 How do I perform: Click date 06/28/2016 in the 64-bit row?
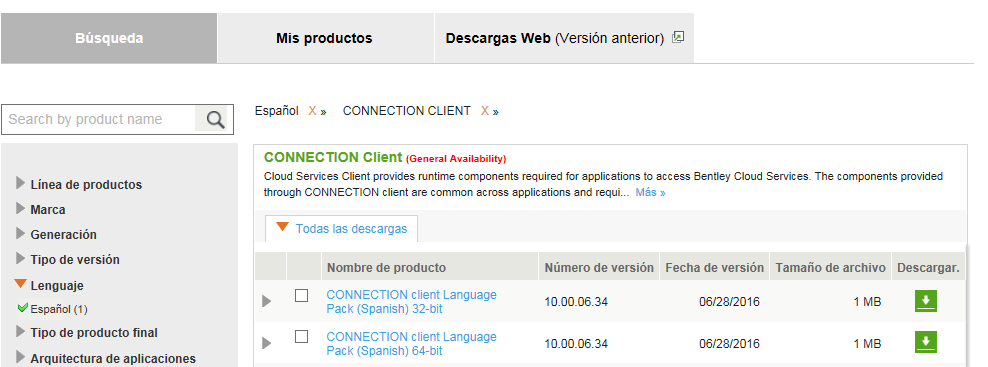(x=729, y=343)
